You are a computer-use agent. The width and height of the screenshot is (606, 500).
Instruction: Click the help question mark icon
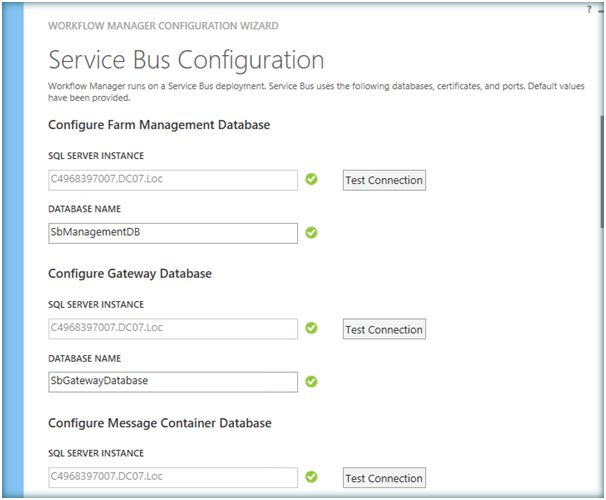click(589, 8)
